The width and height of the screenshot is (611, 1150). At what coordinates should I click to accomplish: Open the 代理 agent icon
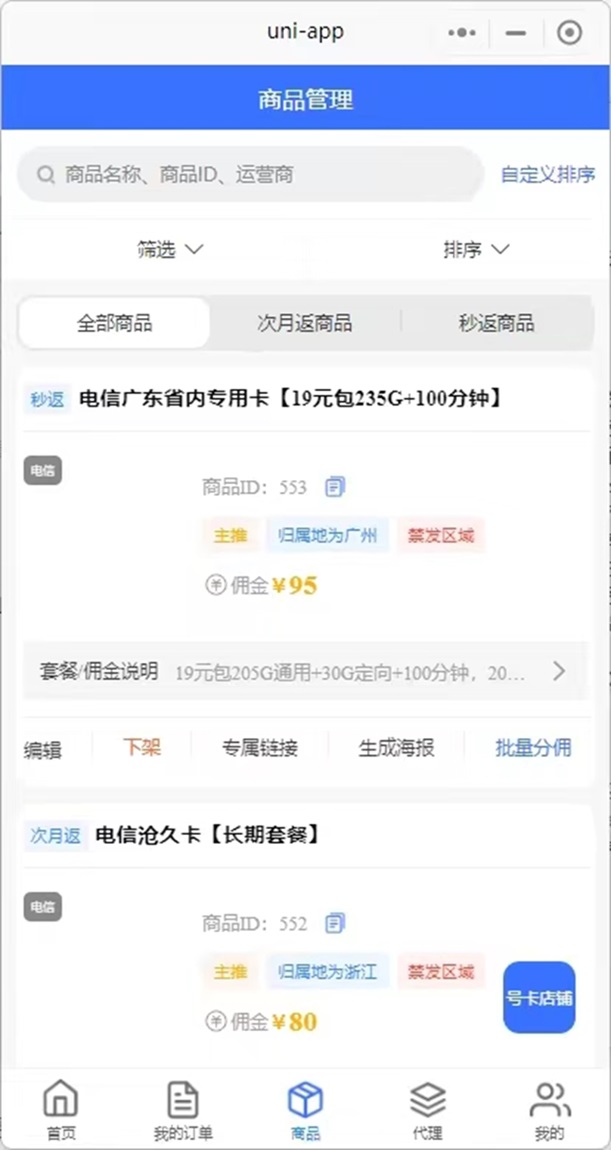[428, 1100]
